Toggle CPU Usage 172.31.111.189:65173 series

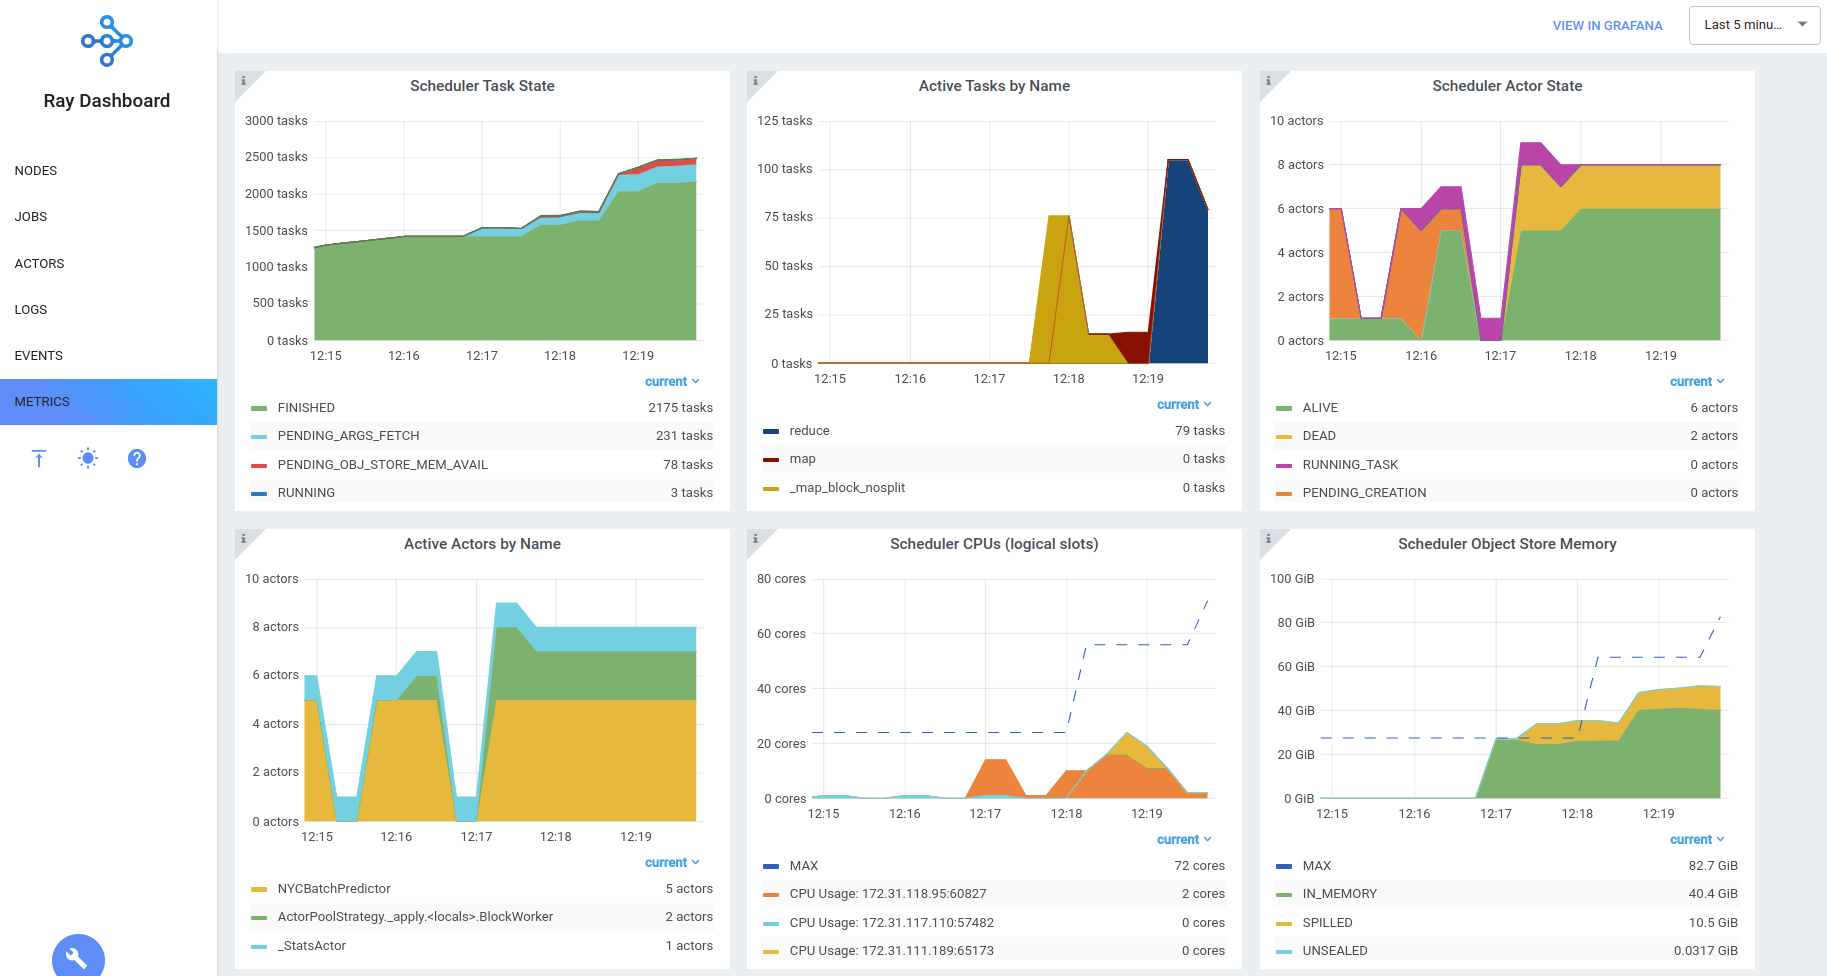tap(892, 951)
